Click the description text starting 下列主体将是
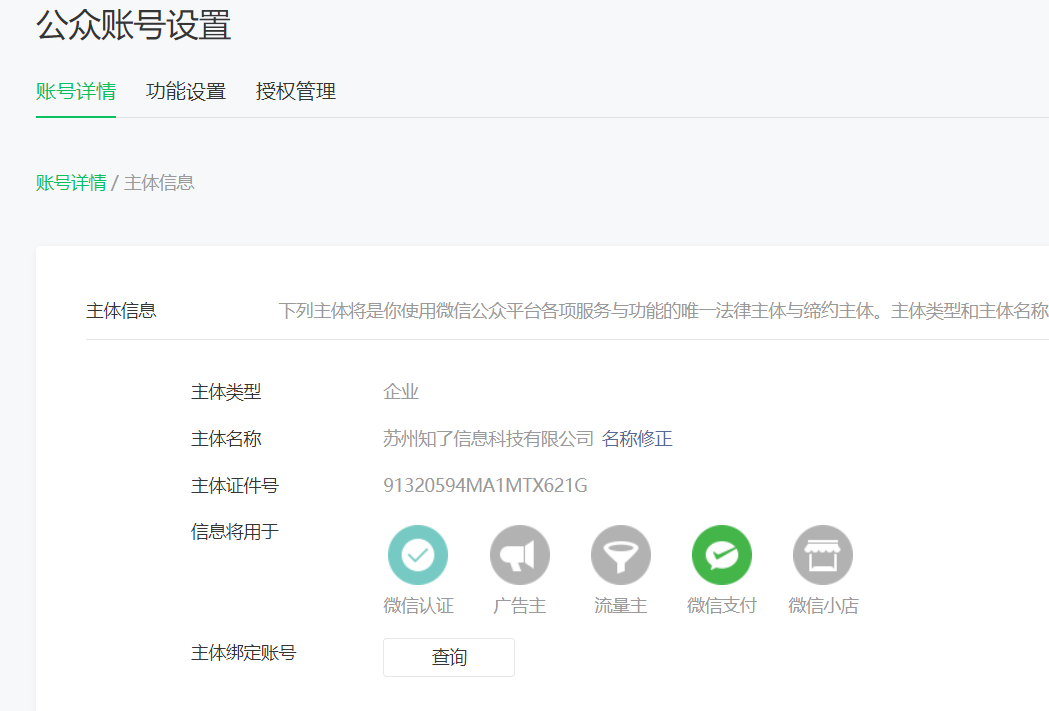This screenshot has width=1049, height=711. pos(664,311)
